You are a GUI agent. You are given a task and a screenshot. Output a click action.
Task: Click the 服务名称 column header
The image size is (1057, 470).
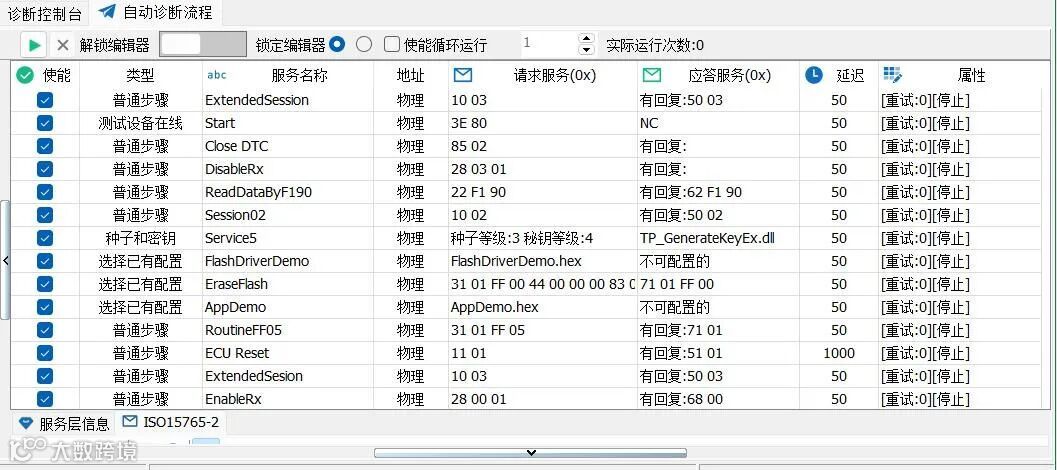pyautogui.click(x=288, y=76)
